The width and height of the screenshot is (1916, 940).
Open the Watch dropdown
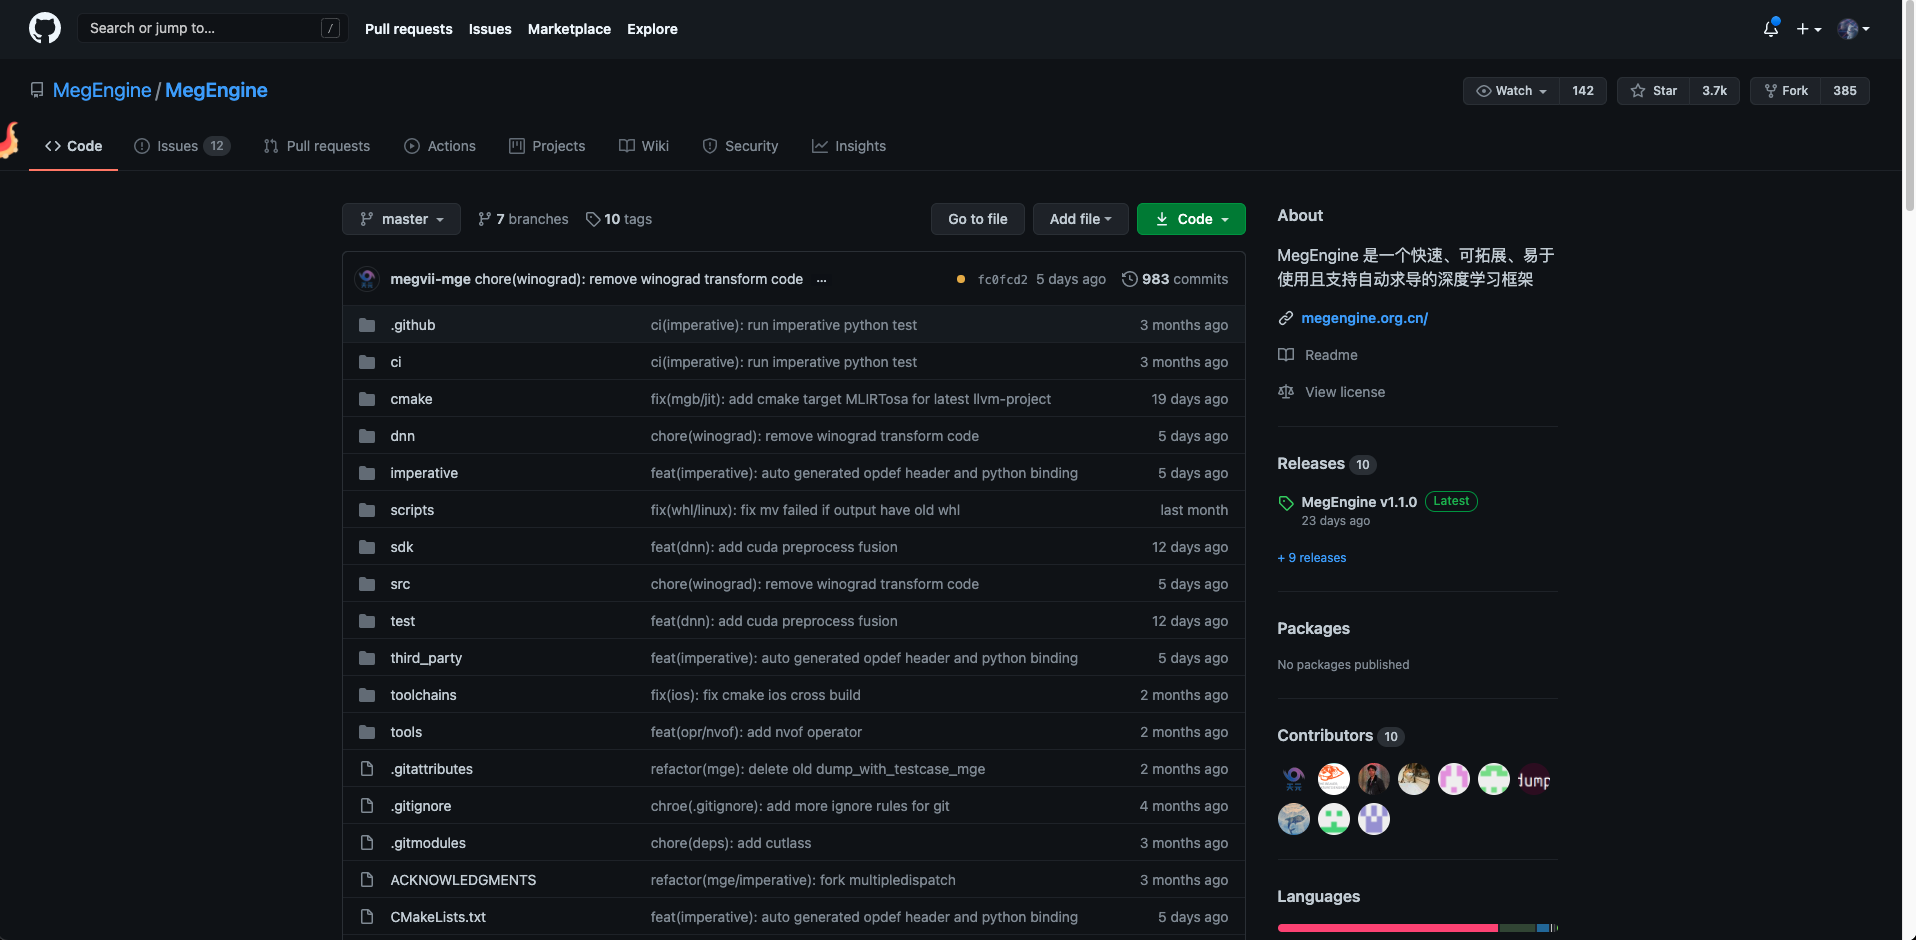(1511, 91)
